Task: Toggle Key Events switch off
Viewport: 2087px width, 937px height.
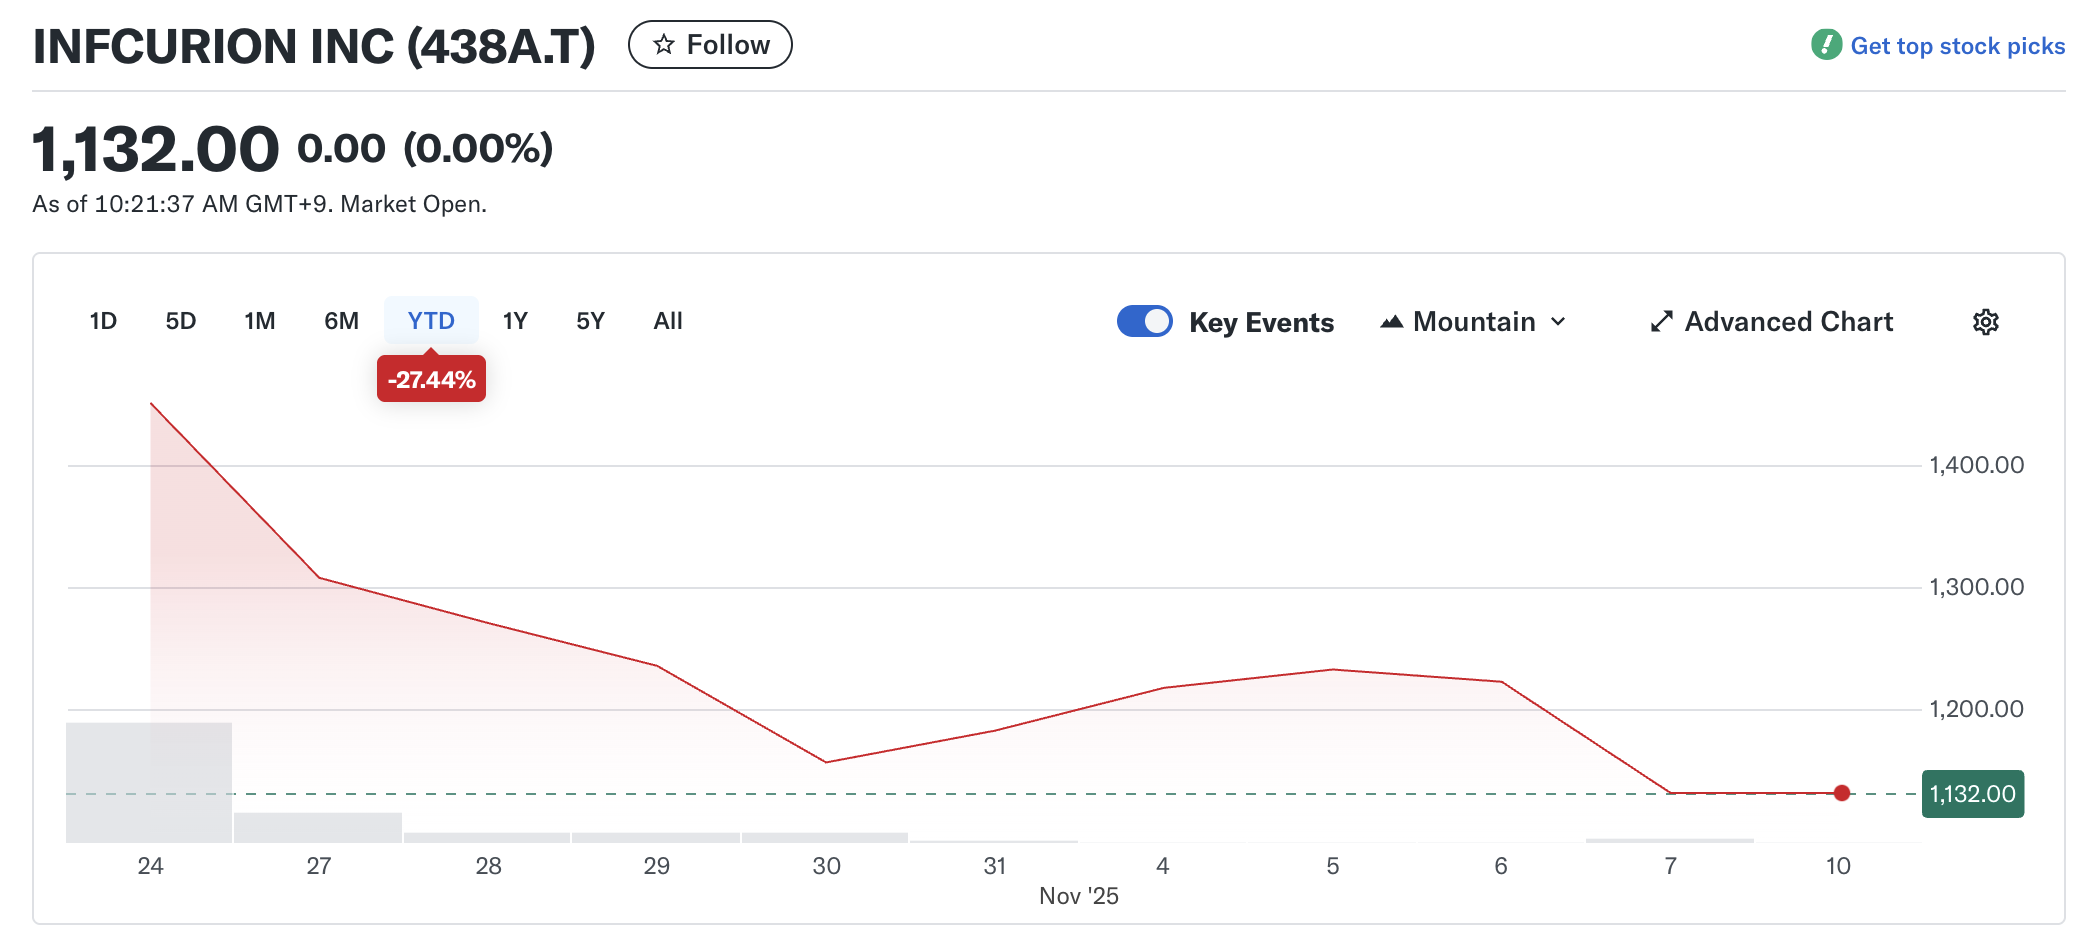Action: (x=1144, y=322)
